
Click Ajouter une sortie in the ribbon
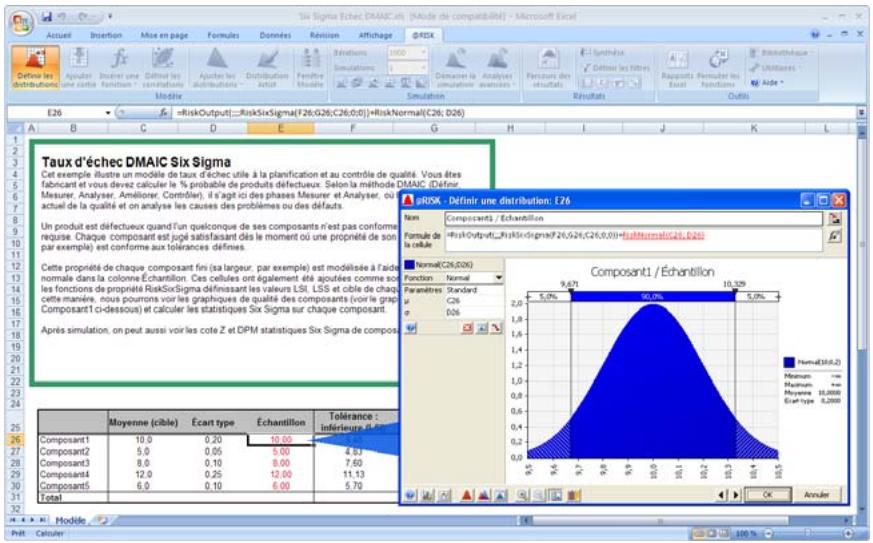click(x=79, y=67)
